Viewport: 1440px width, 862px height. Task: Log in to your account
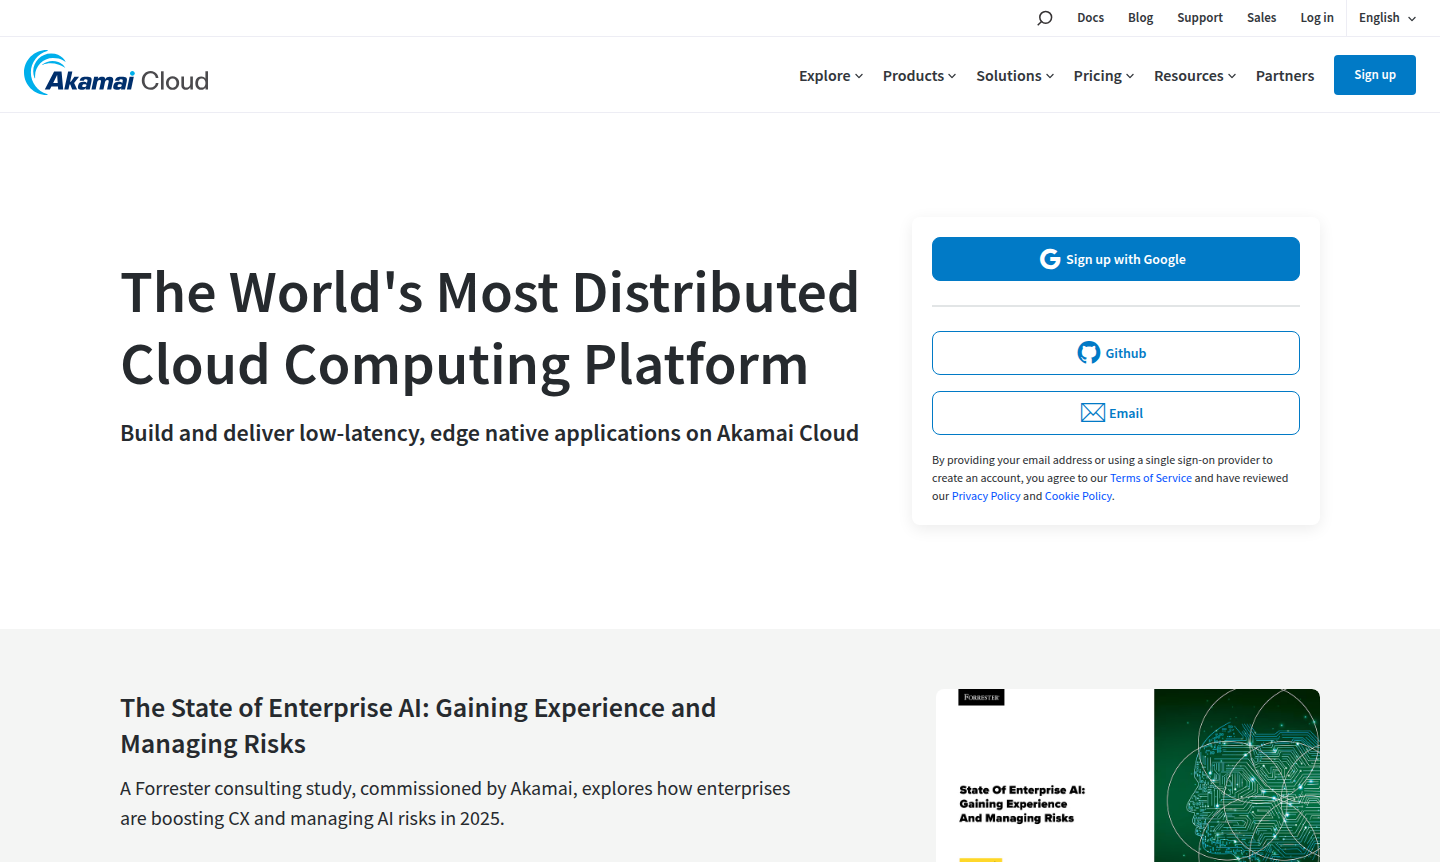point(1317,17)
